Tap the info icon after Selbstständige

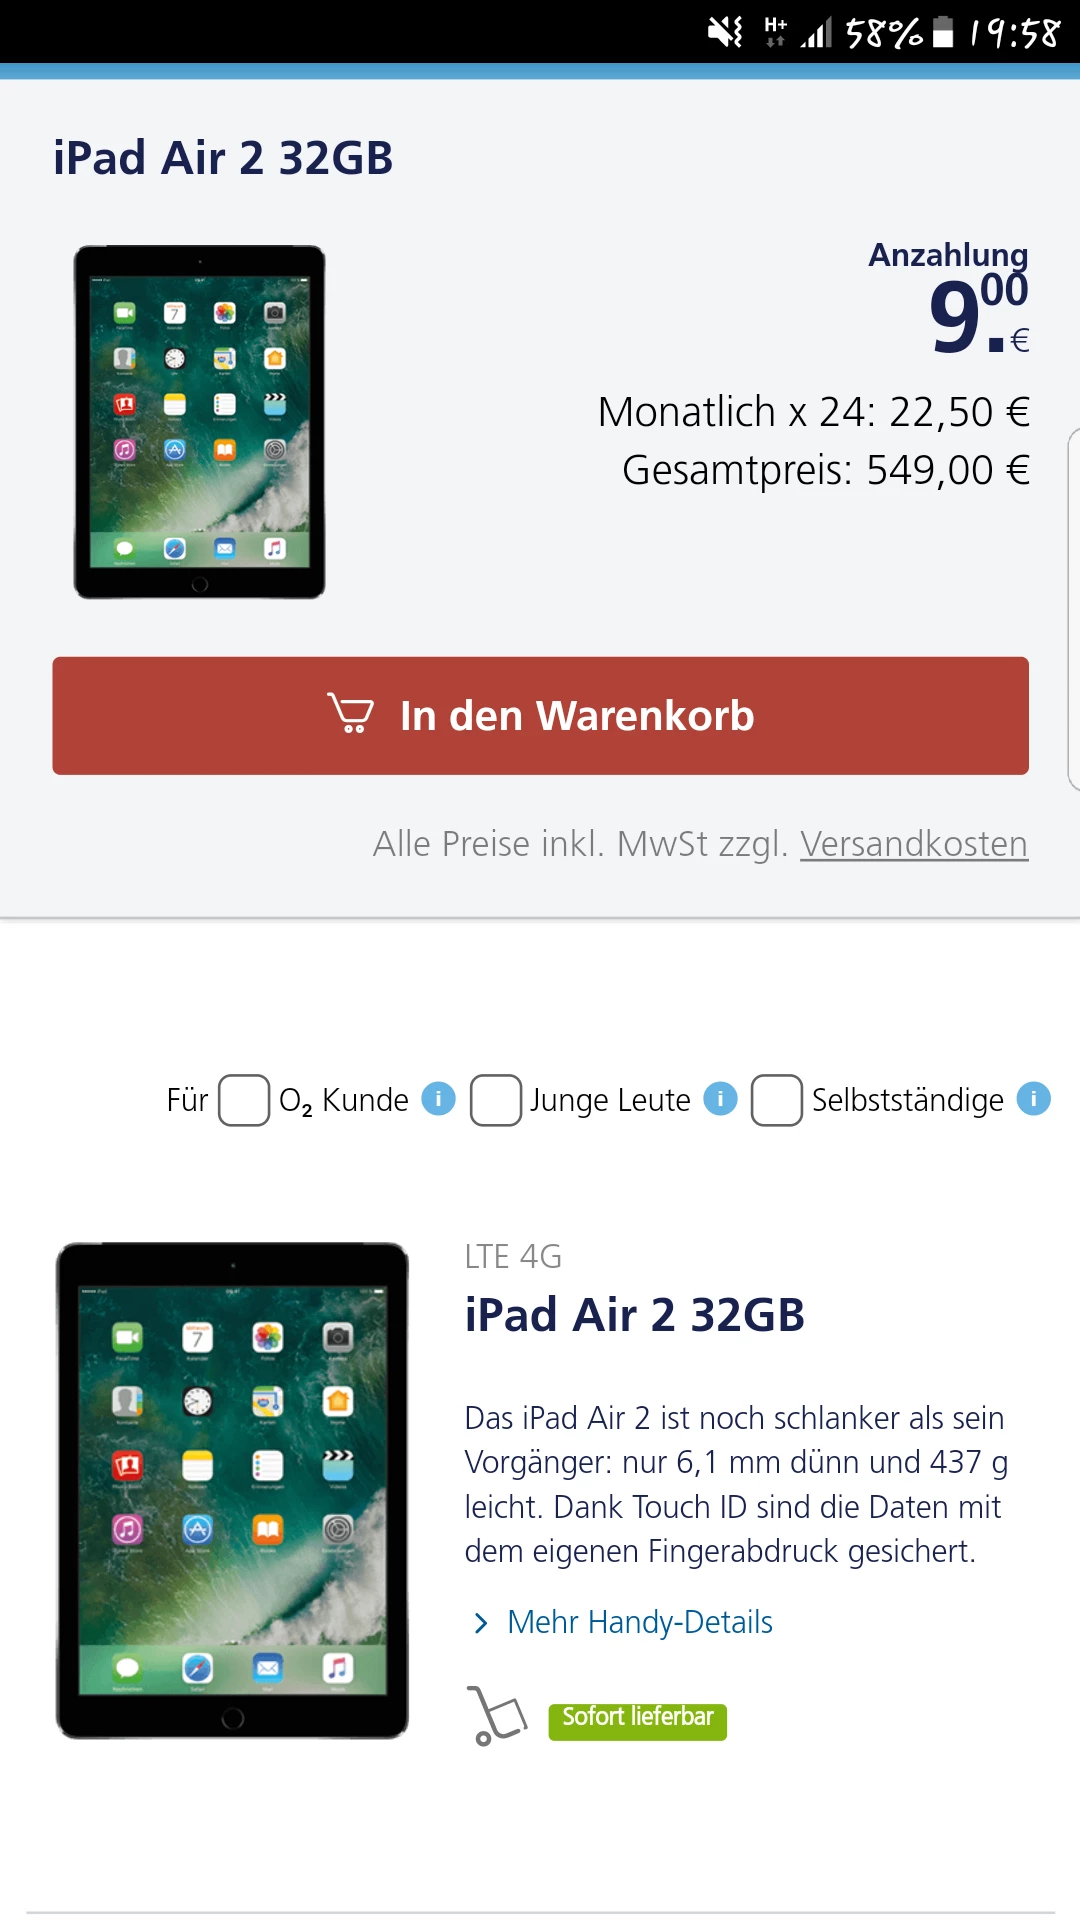click(1033, 1098)
